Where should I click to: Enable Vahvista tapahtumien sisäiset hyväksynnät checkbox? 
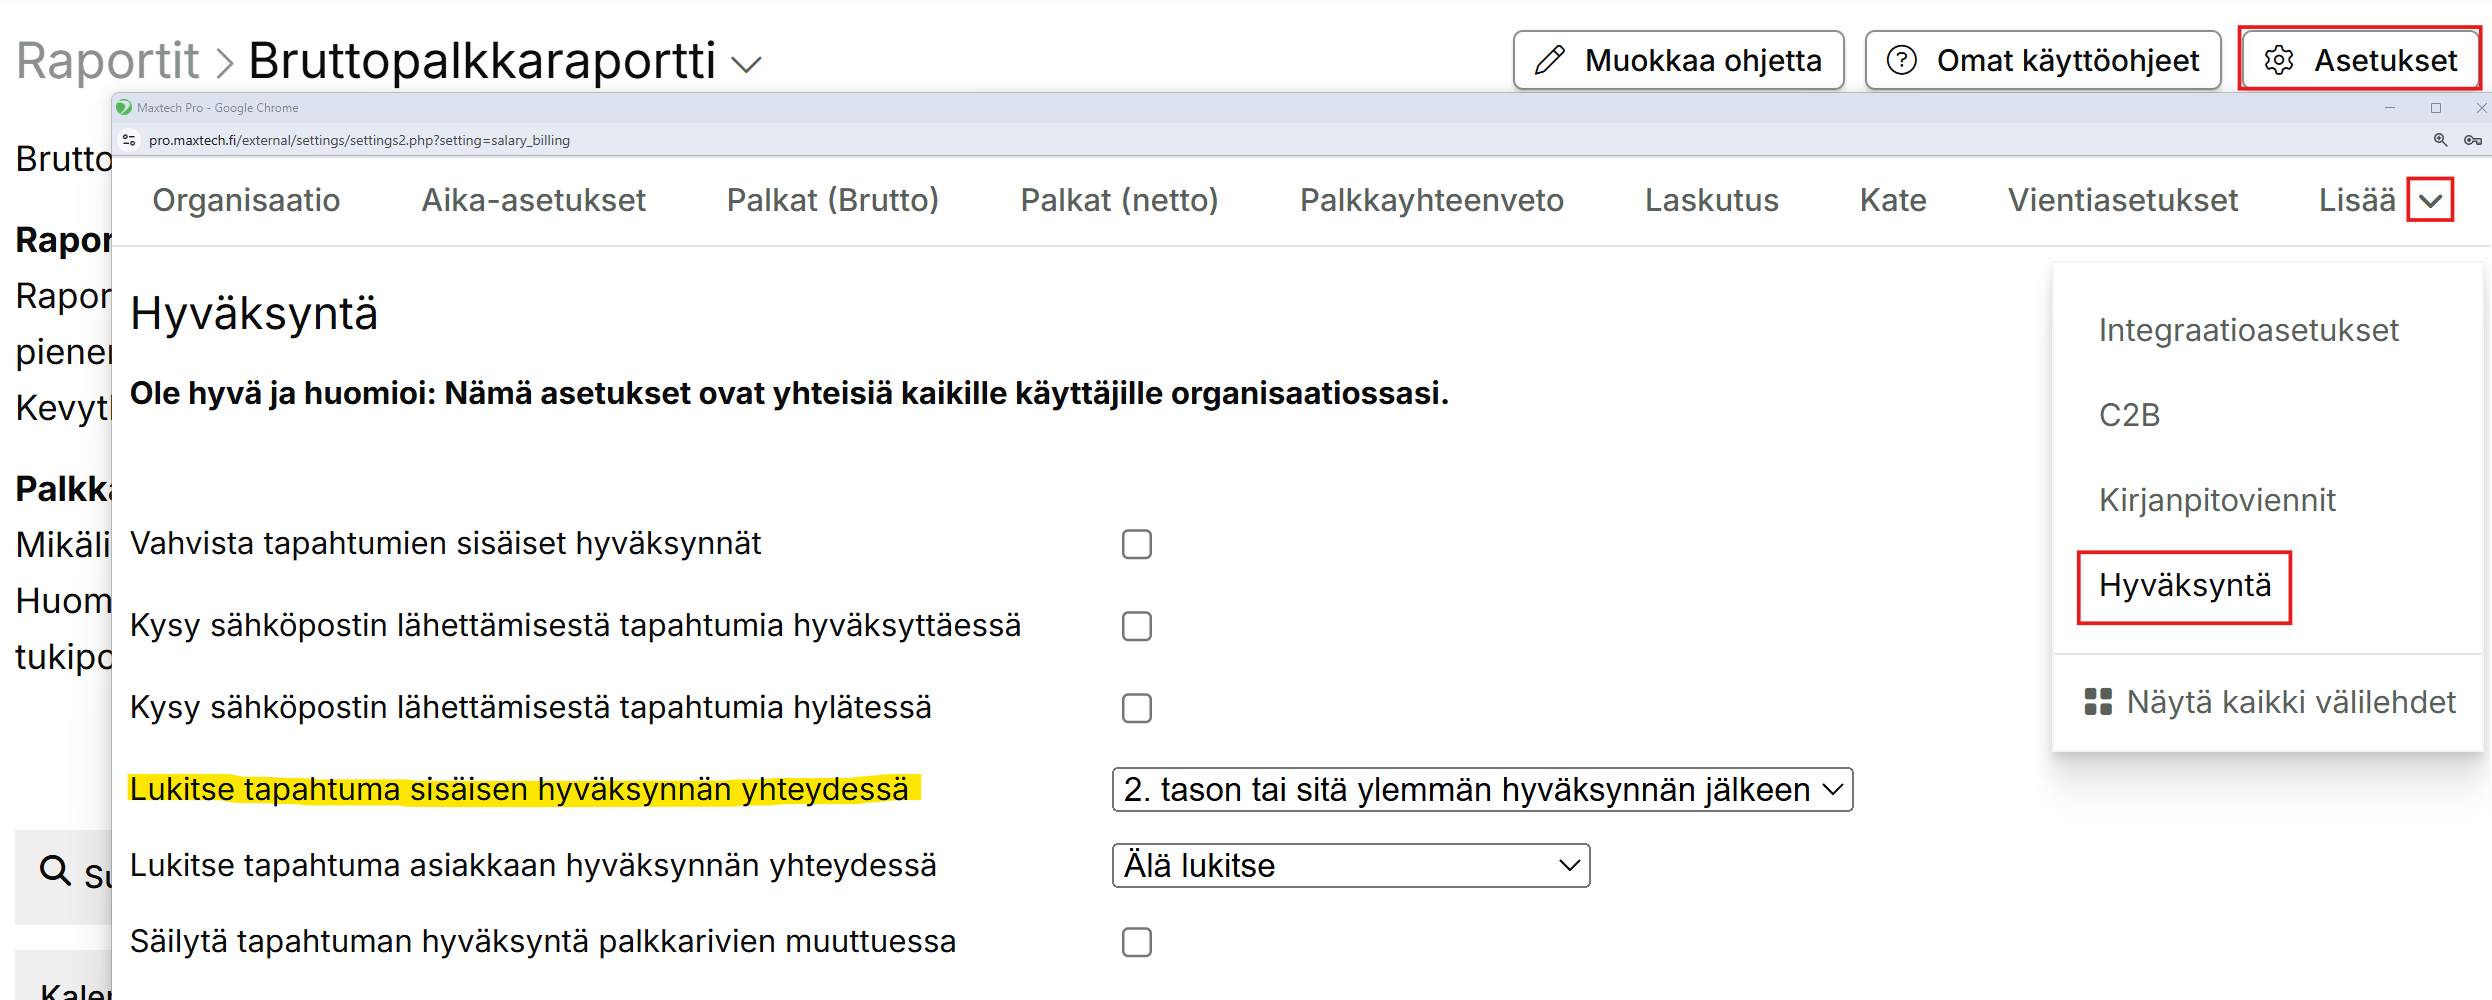point(1136,544)
